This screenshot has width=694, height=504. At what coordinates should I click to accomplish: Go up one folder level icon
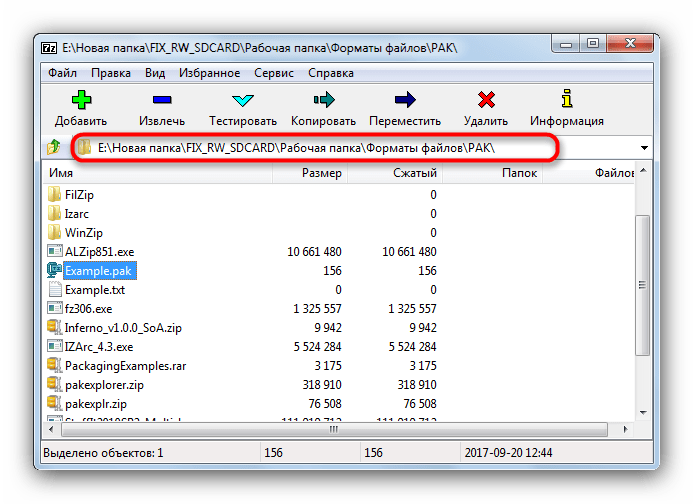(x=54, y=148)
